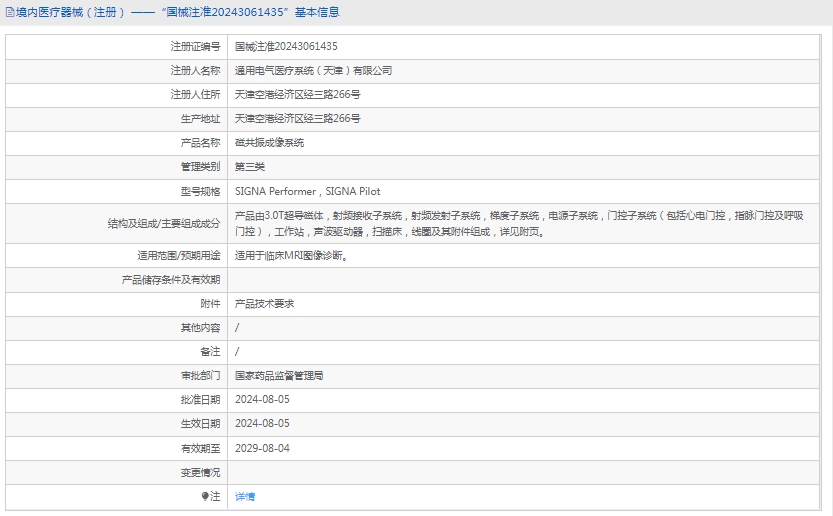The image size is (833, 516).
Task: Select the product name 磁共振成像系统
Action: (269, 143)
